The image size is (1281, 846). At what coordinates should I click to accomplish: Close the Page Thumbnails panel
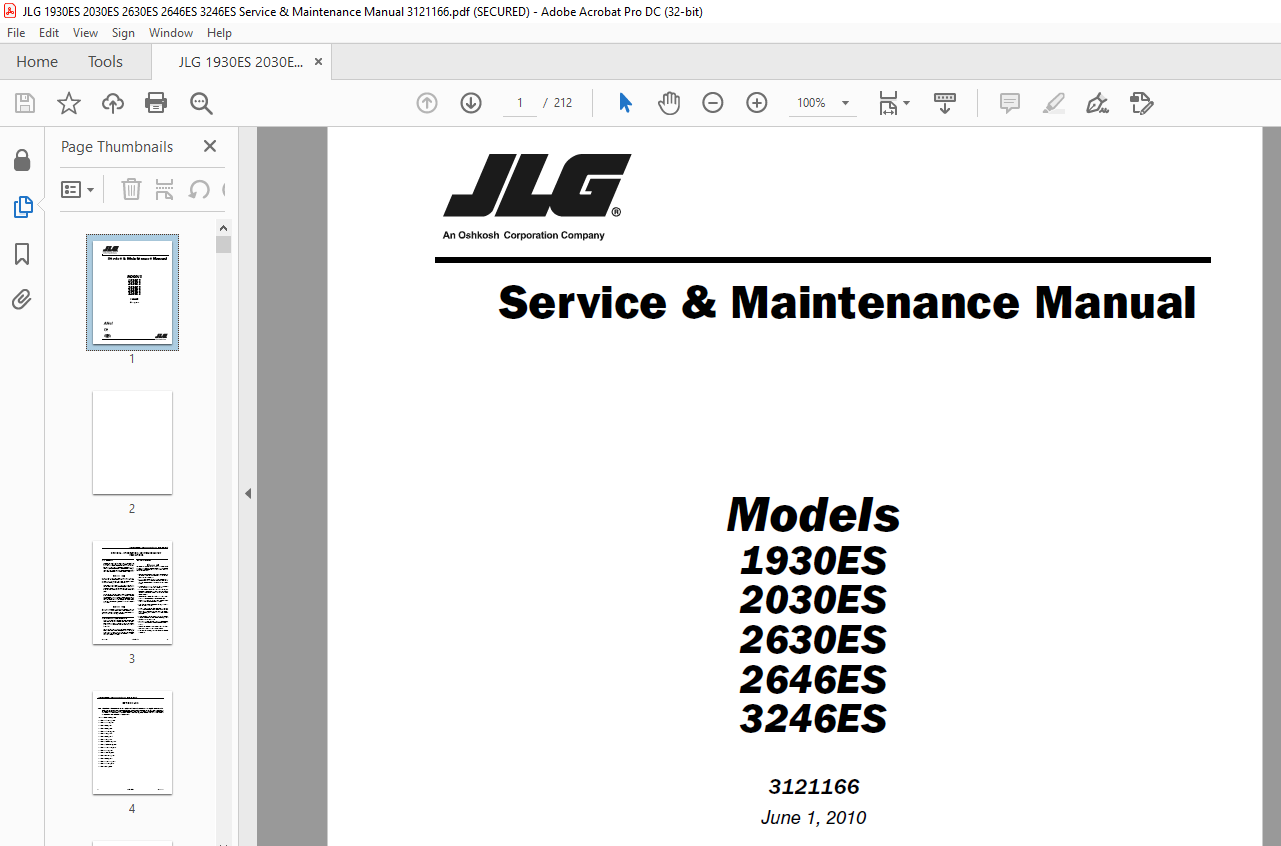pos(210,146)
